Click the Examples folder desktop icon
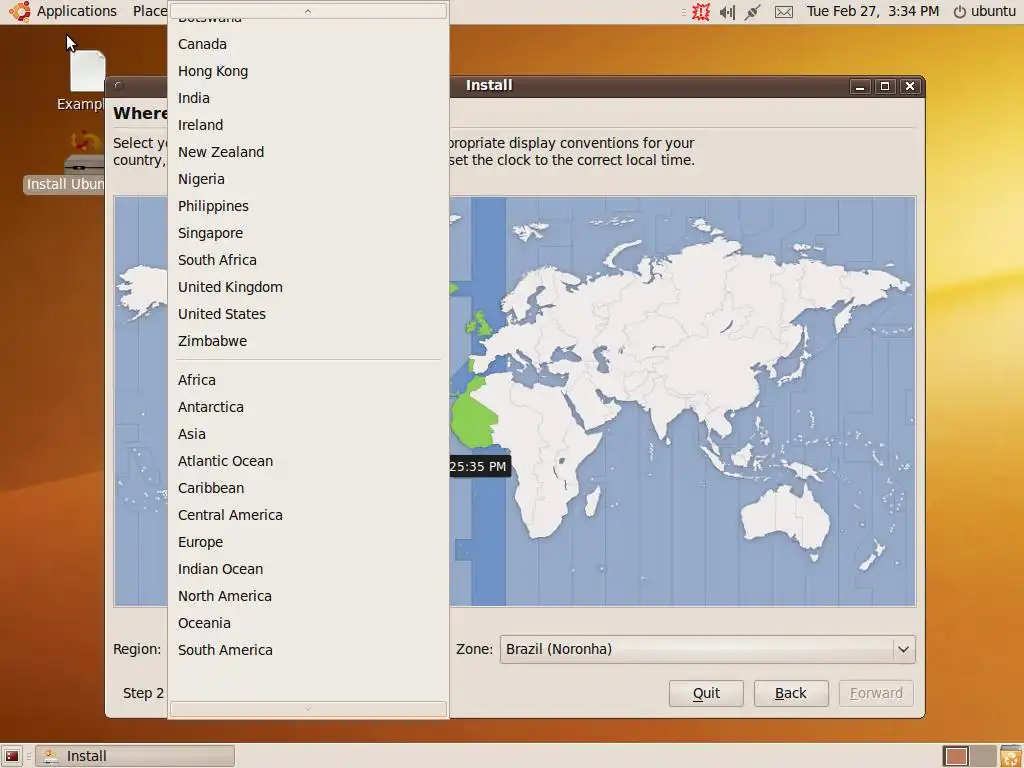Screen dimensions: 1024x768 pyautogui.click(x=82, y=80)
